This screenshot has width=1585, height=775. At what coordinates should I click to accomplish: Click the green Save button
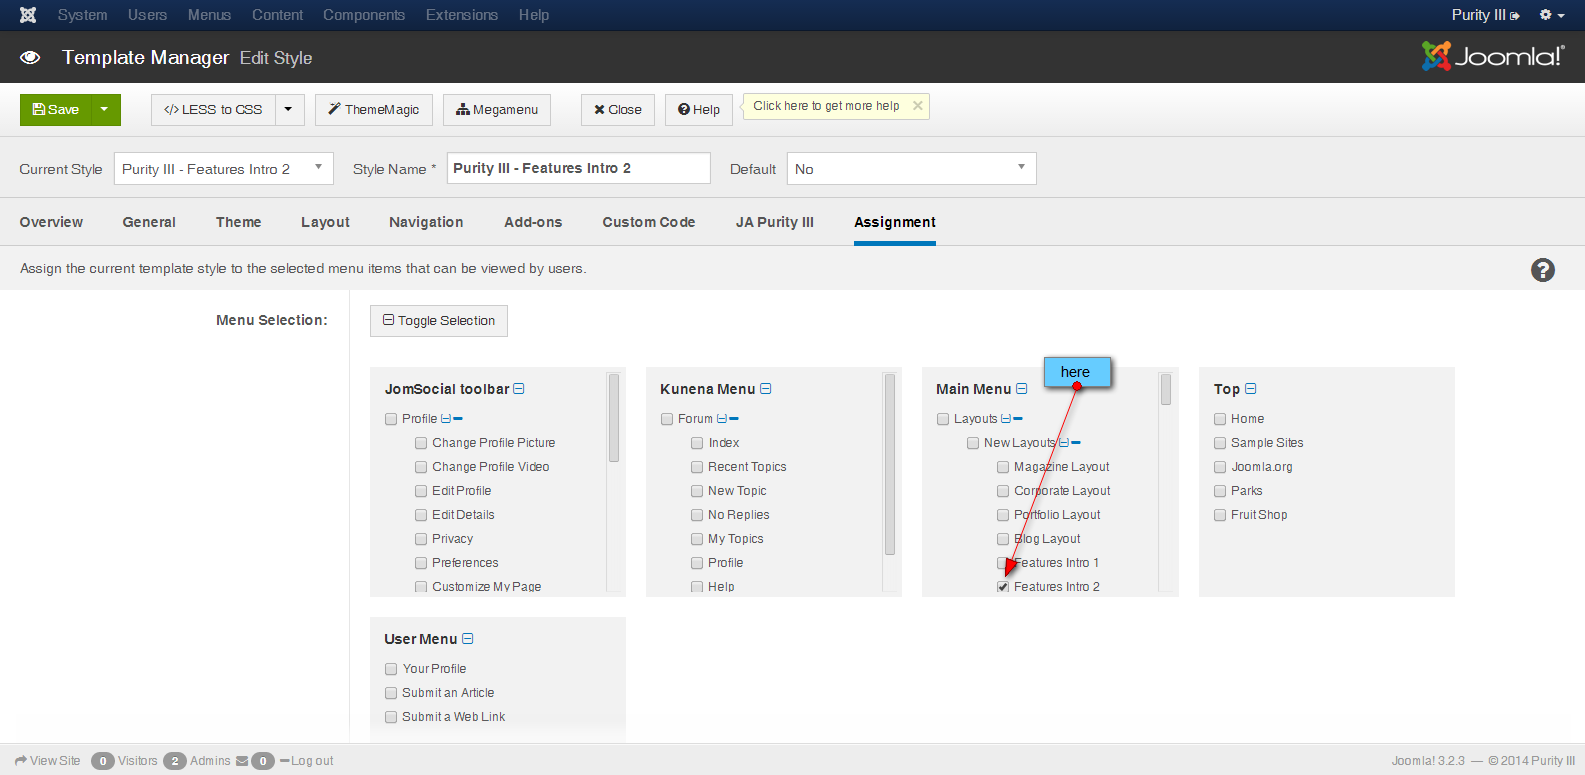tap(56, 110)
